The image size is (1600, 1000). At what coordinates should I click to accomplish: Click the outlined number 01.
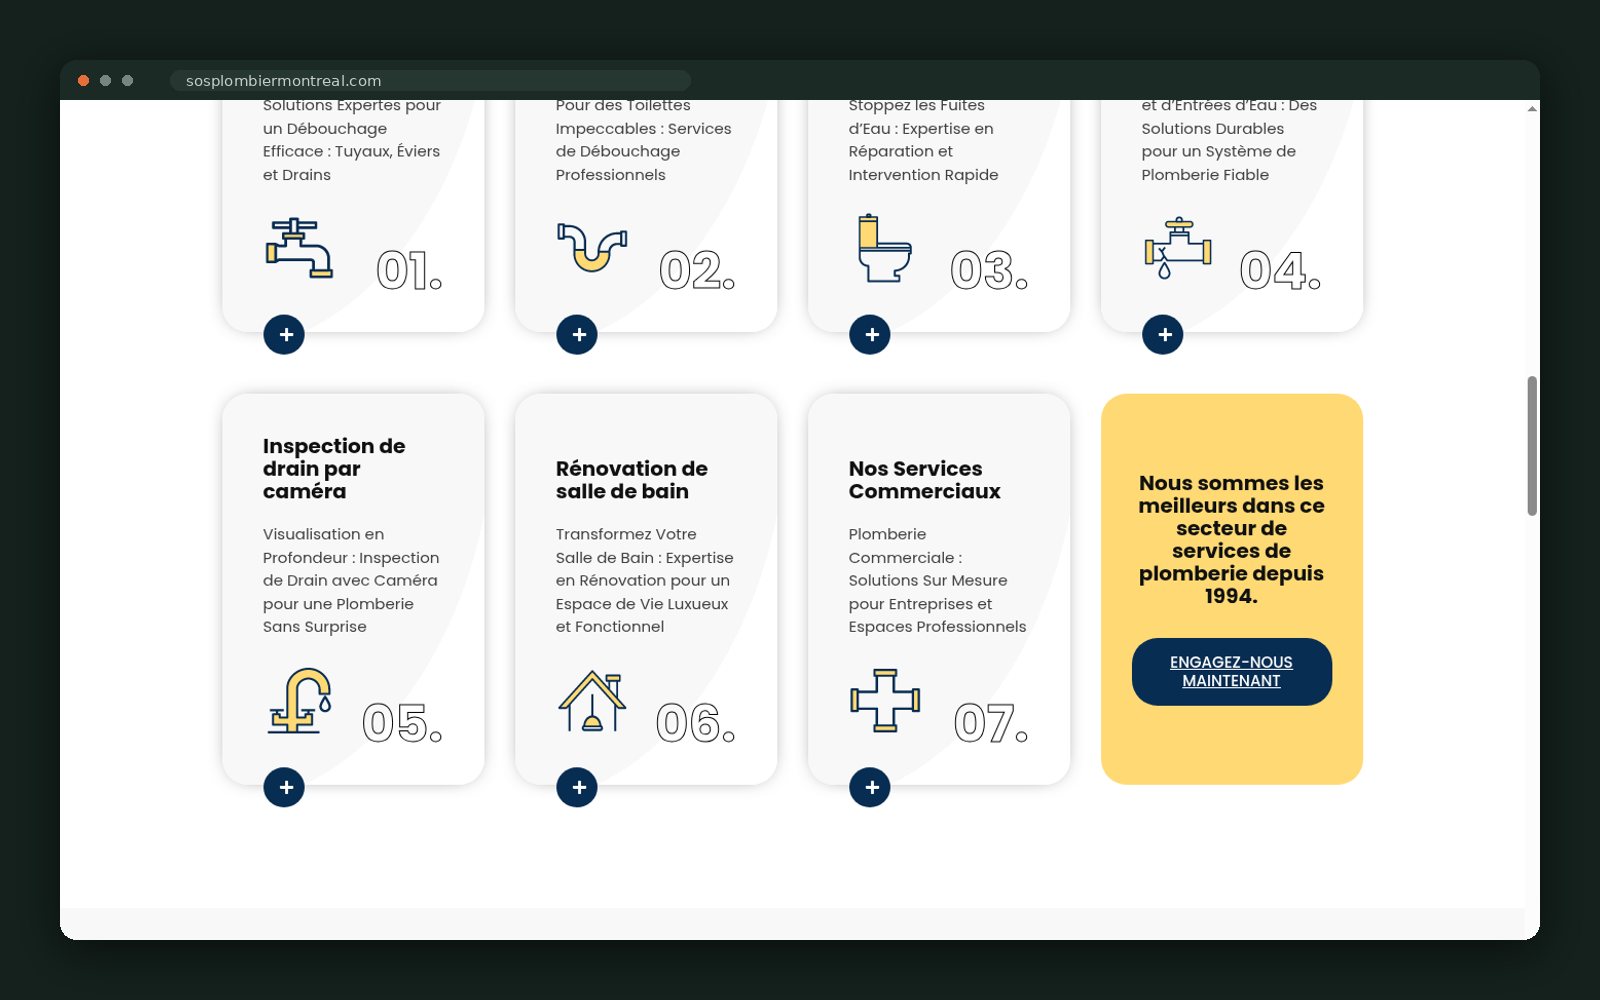click(409, 271)
